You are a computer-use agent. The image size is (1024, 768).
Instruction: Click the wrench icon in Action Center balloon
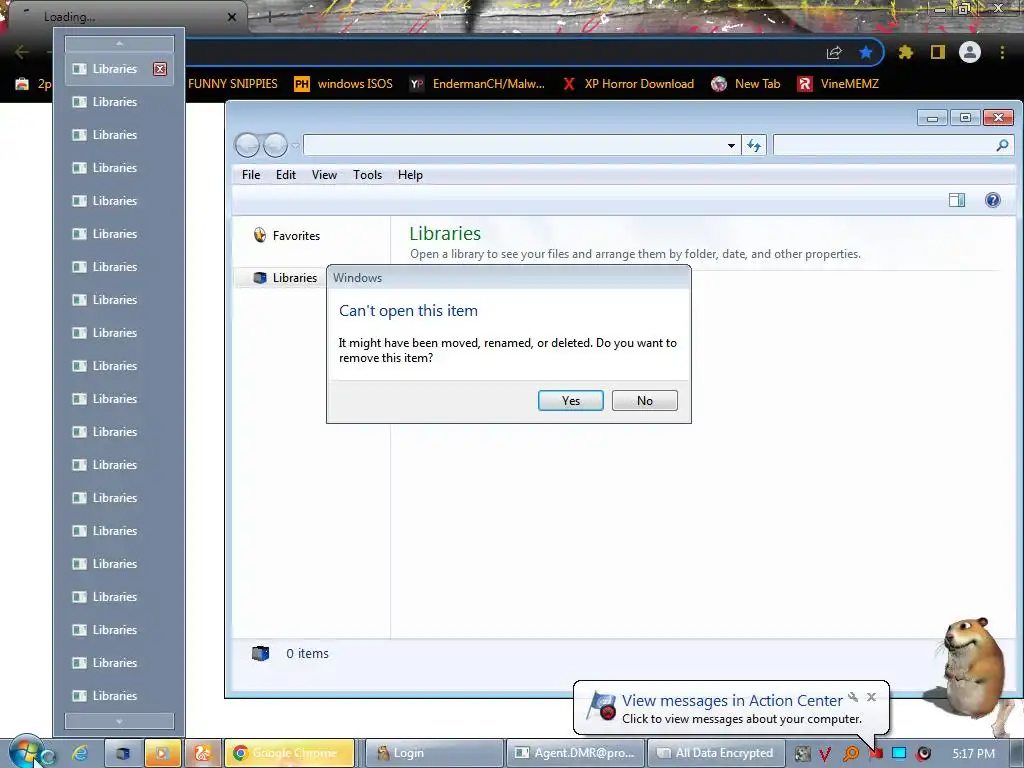[853, 697]
